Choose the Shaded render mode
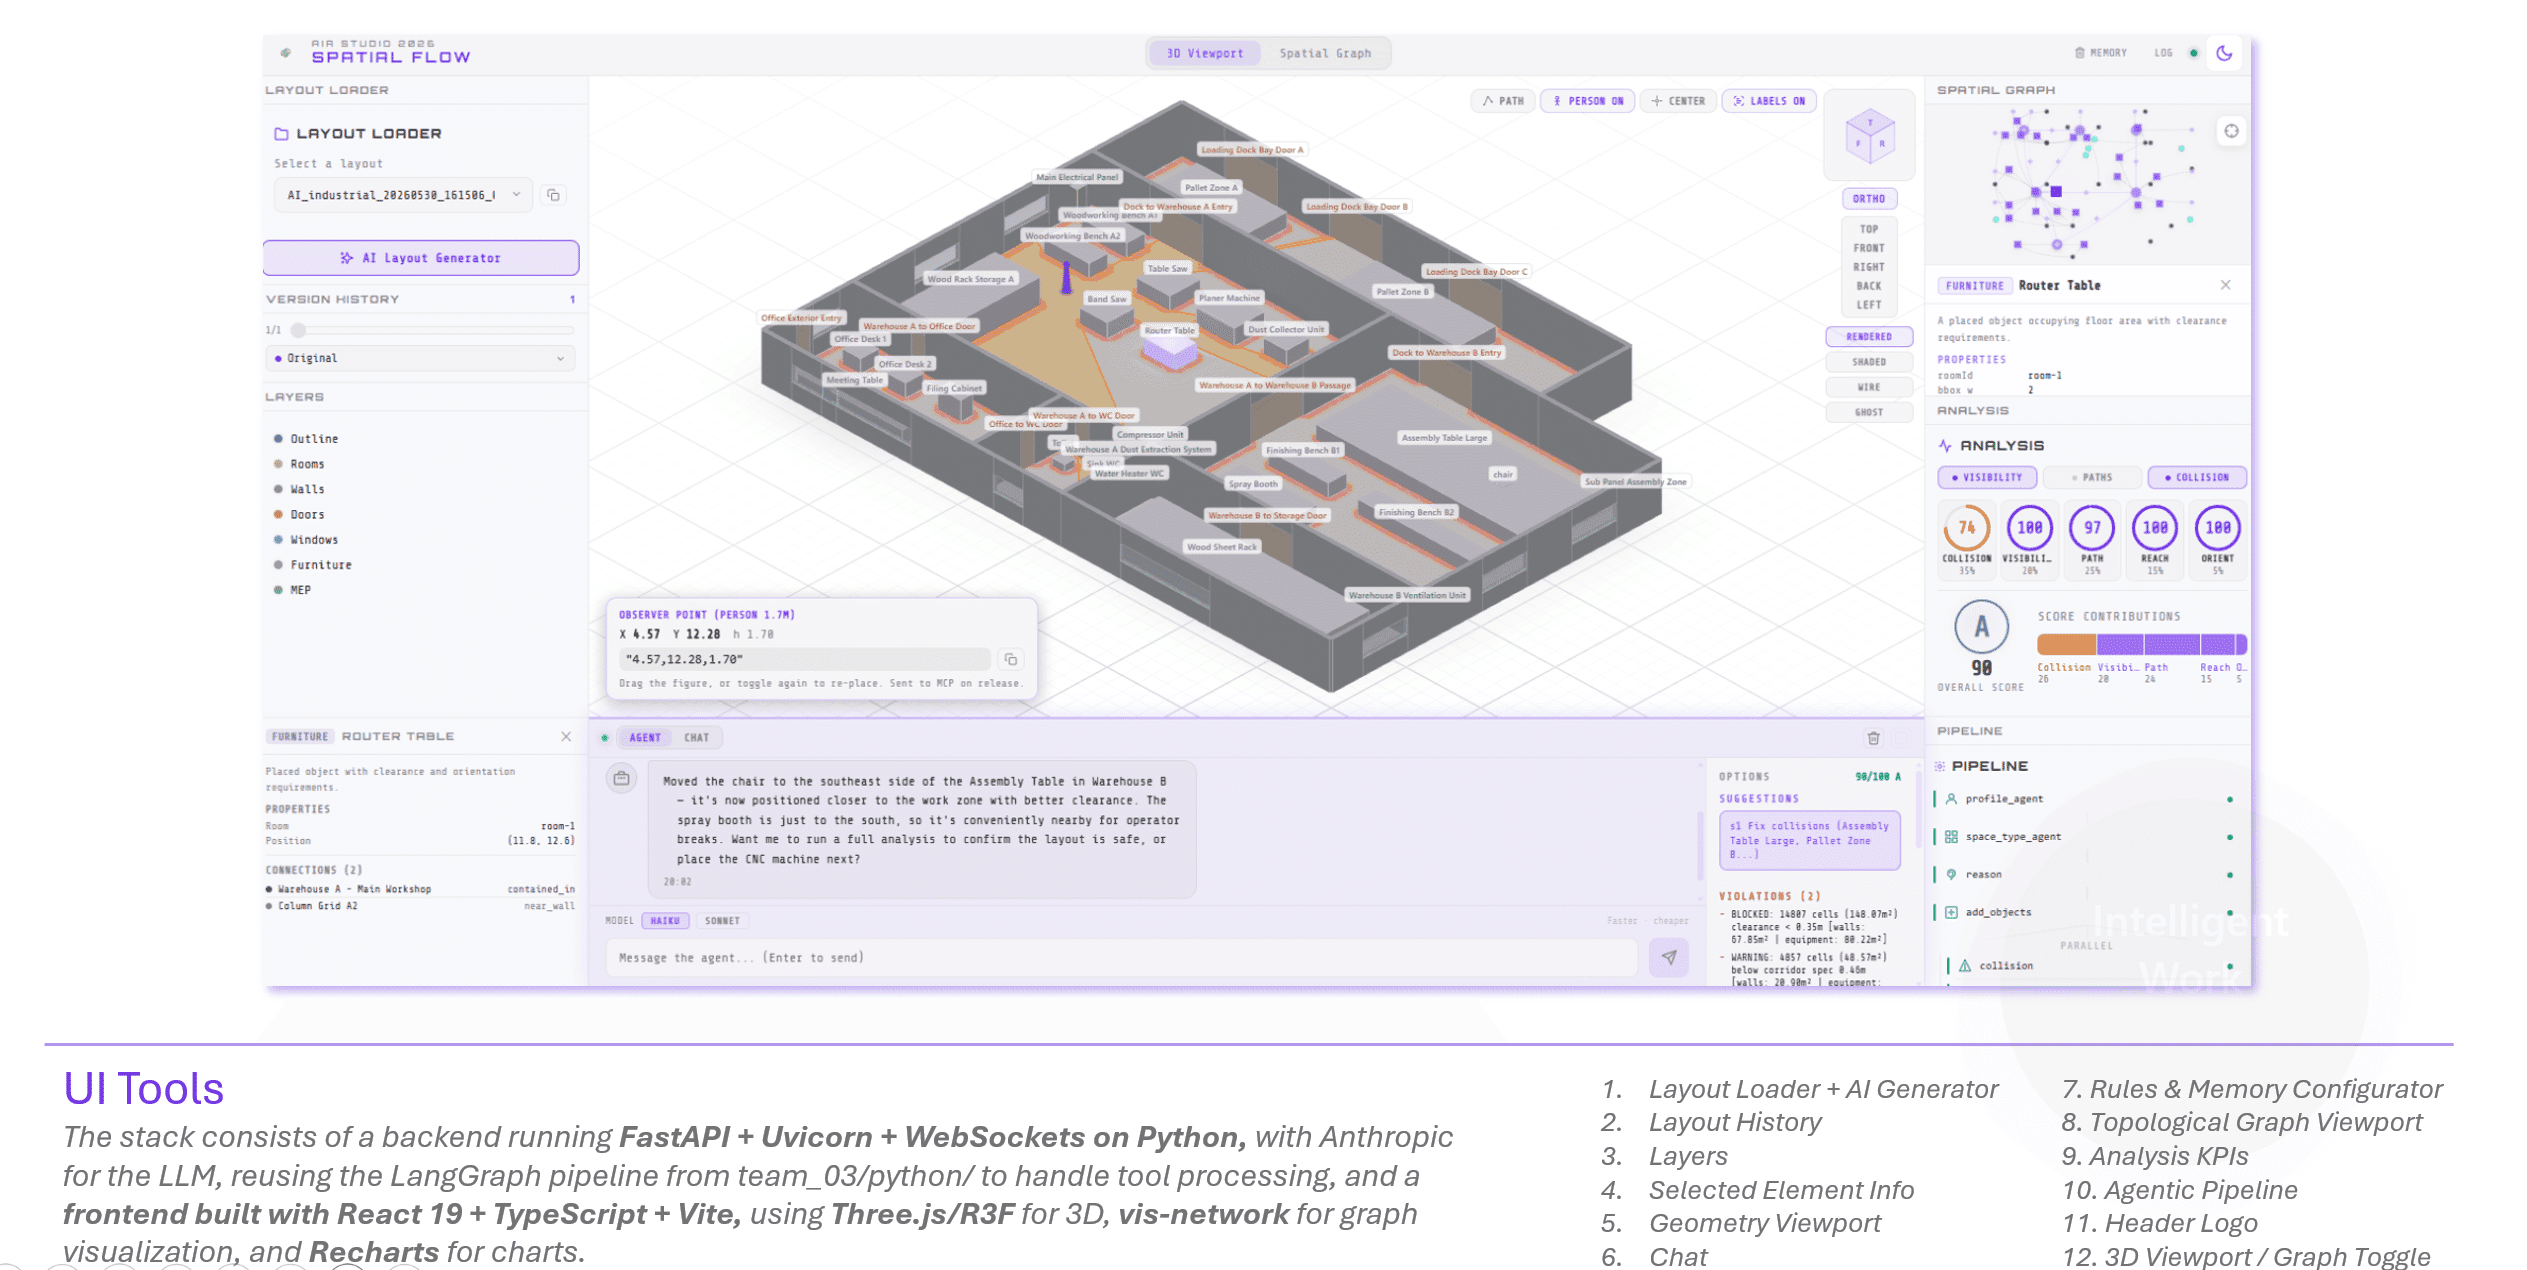The image size is (2527, 1270). click(x=1868, y=362)
